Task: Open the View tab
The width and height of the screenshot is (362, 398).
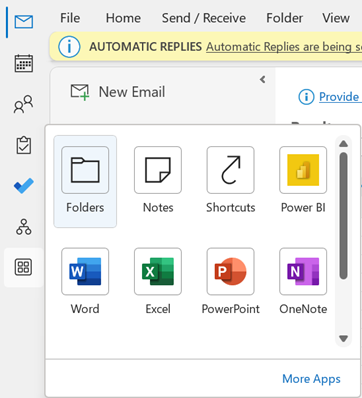Action: click(336, 18)
